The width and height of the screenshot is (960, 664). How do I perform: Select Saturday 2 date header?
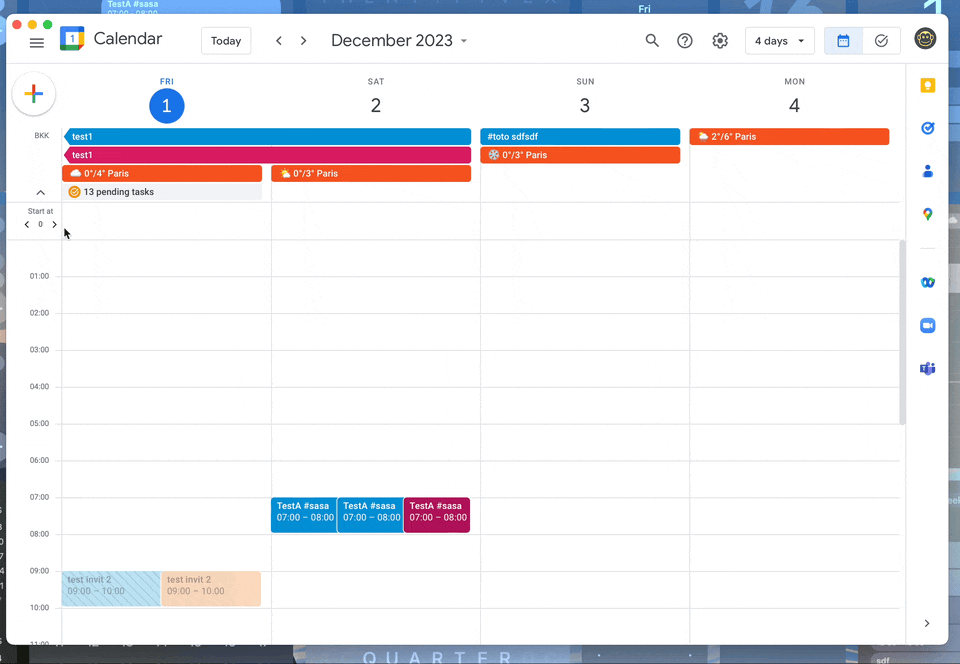[x=376, y=106]
